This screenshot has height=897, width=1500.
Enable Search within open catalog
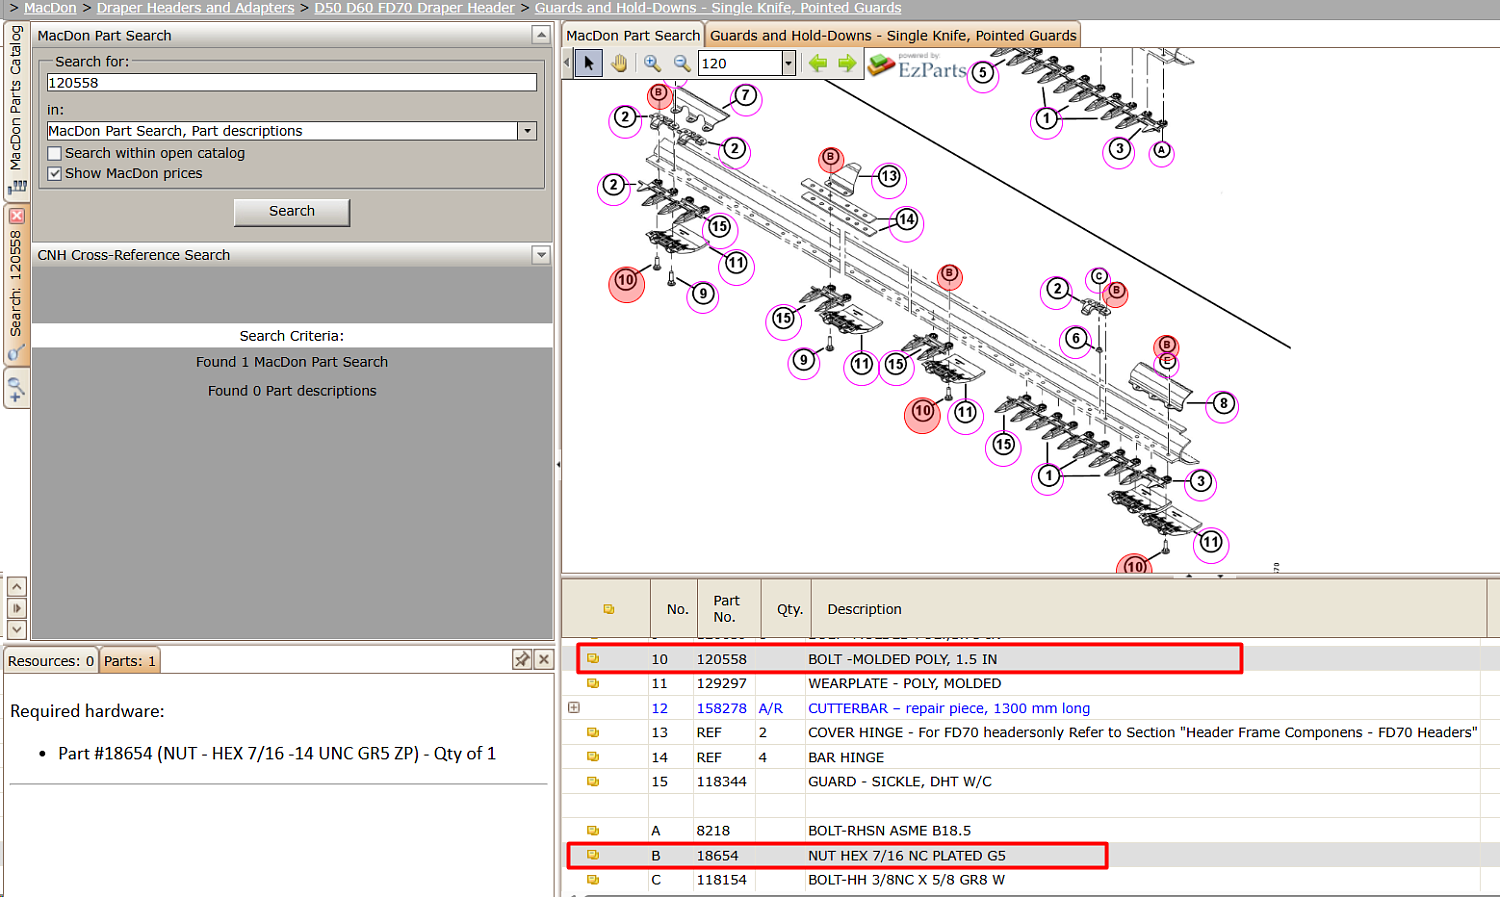point(55,153)
